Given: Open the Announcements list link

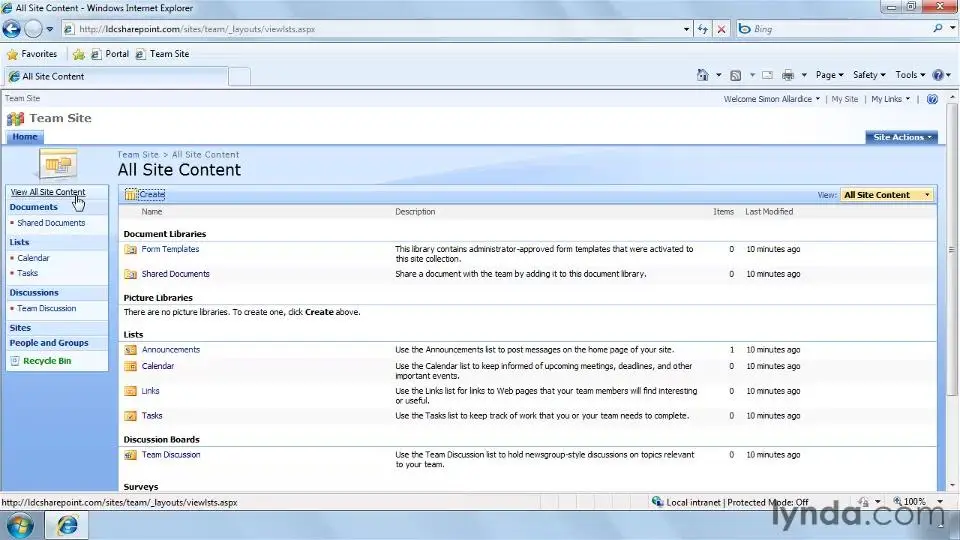Looking at the screenshot, I should (171, 350).
